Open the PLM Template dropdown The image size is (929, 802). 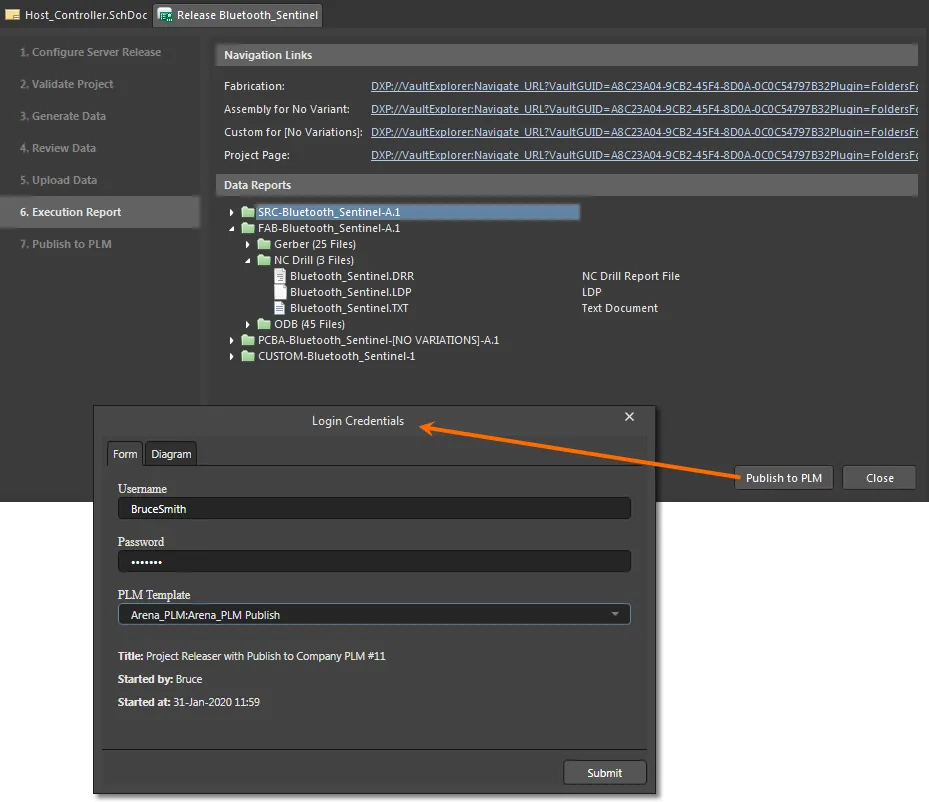[x=614, y=614]
